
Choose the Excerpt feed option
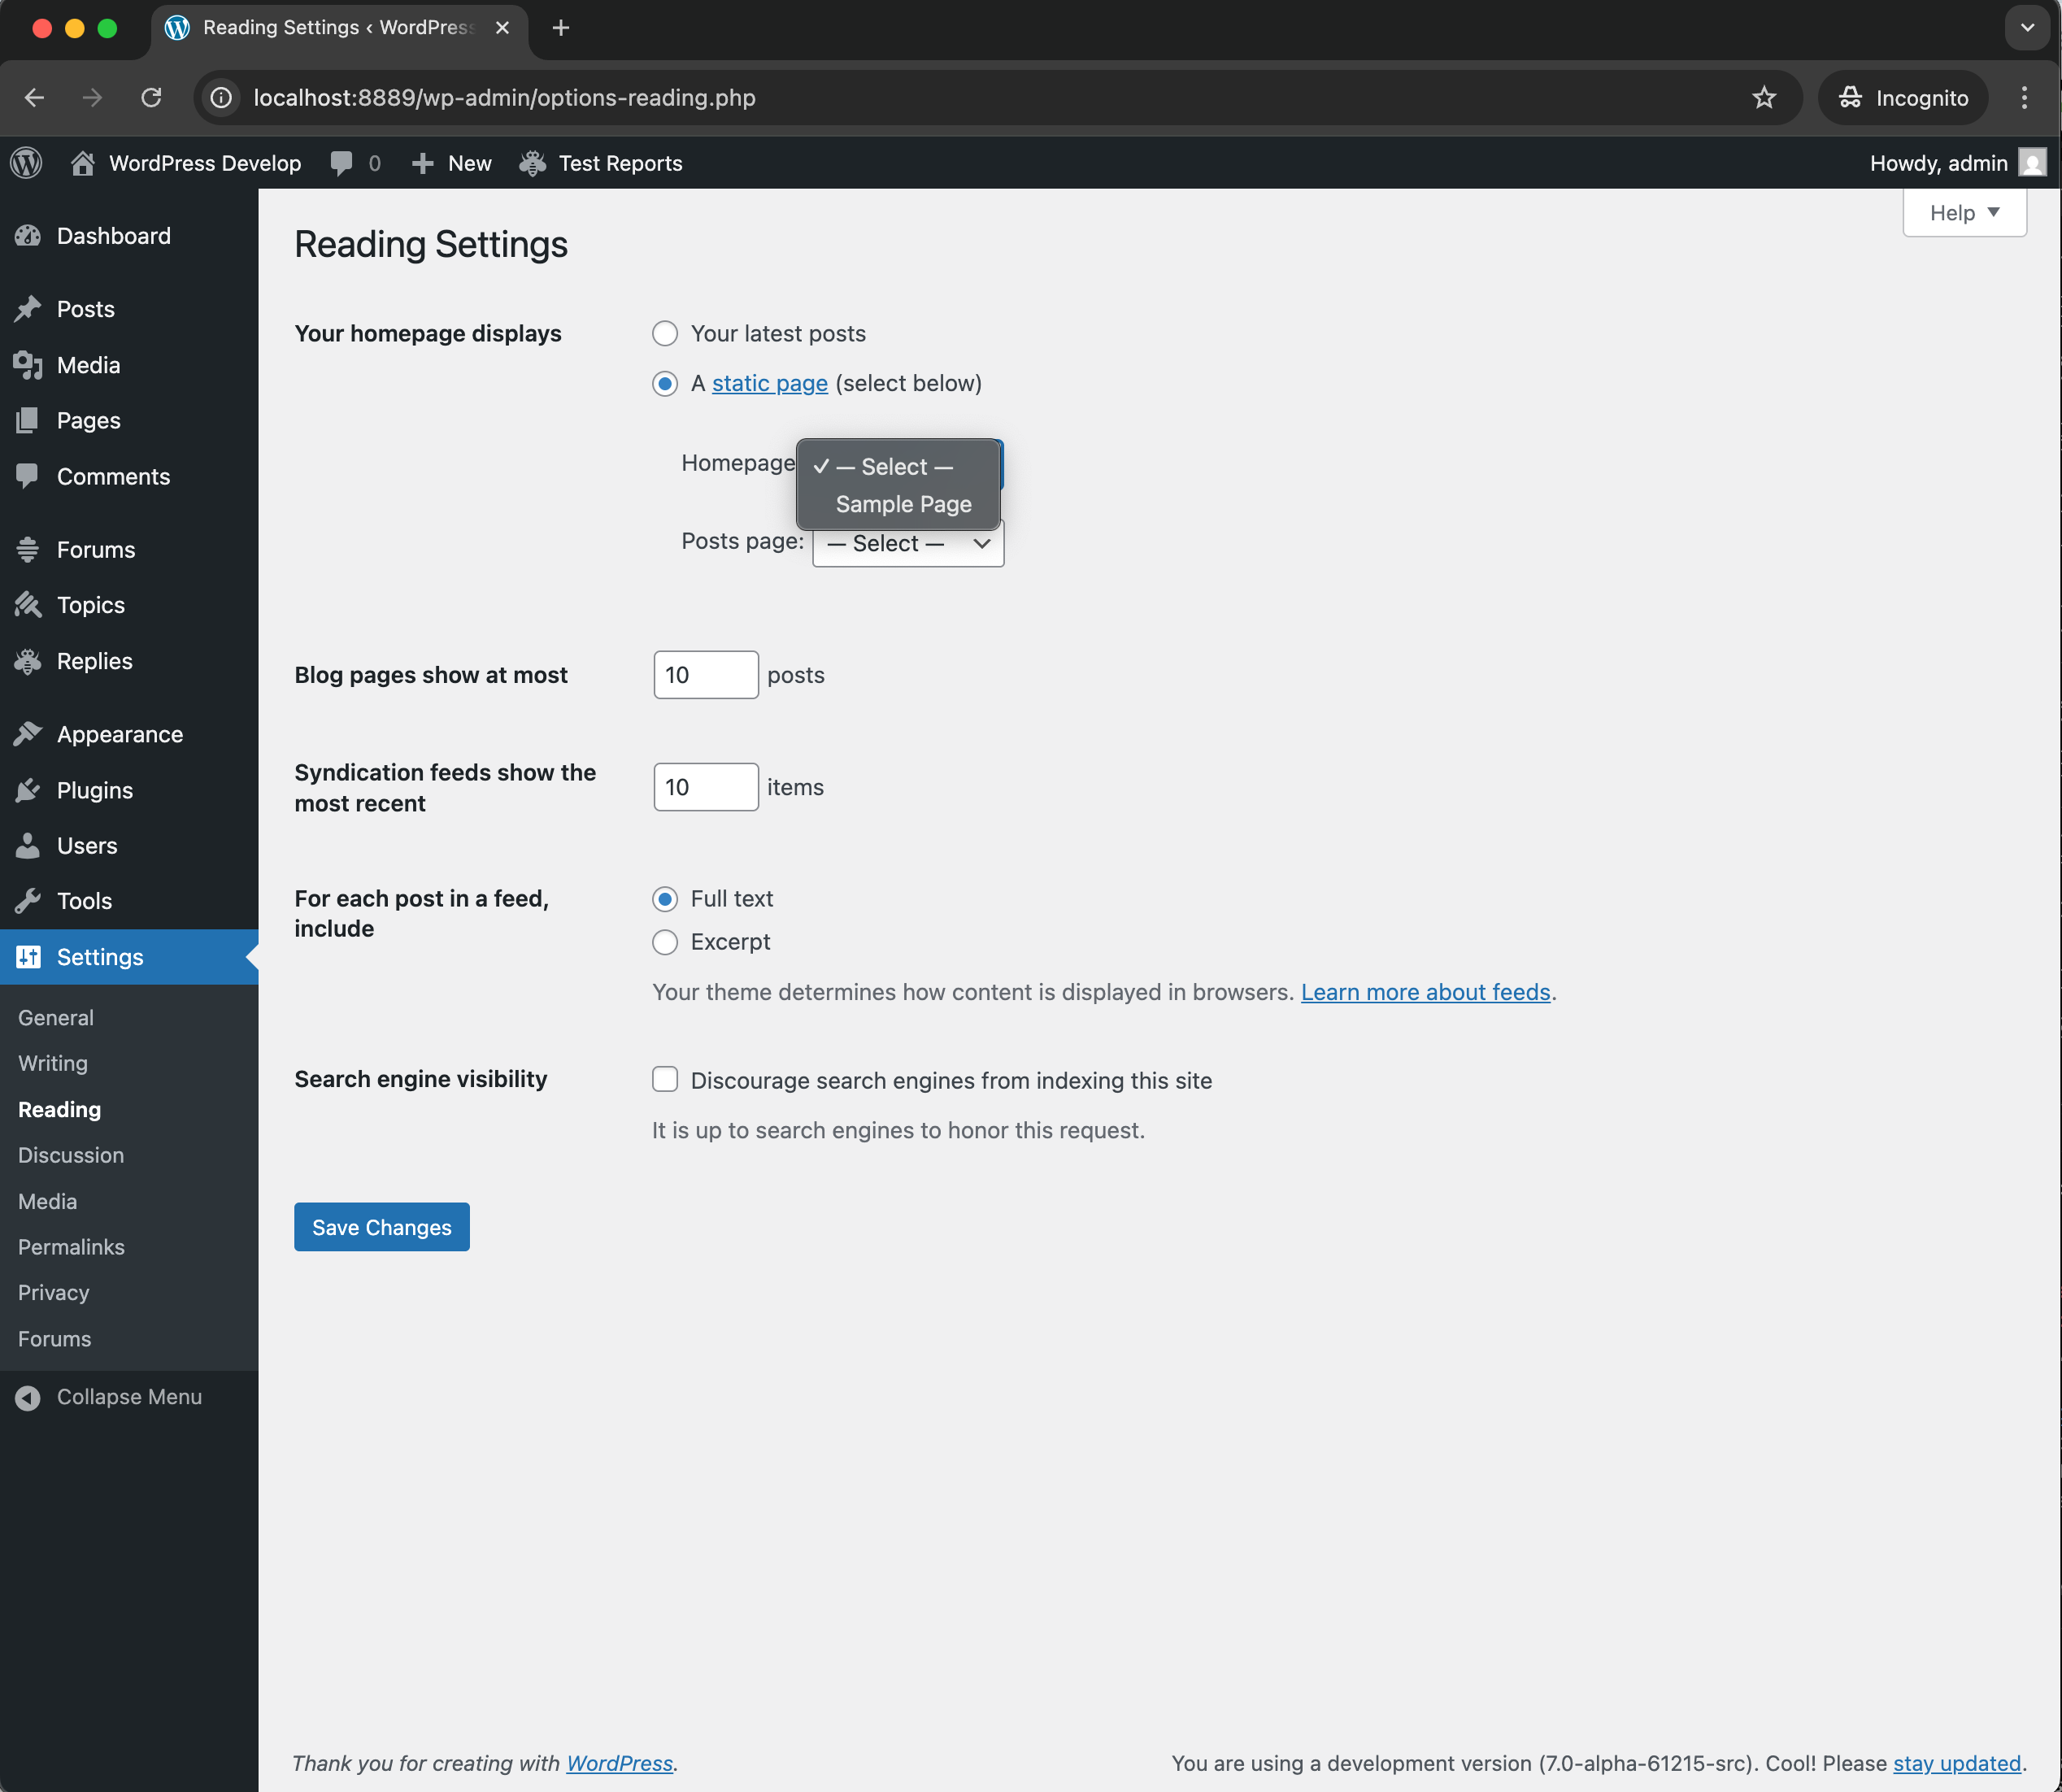tap(665, 942)
